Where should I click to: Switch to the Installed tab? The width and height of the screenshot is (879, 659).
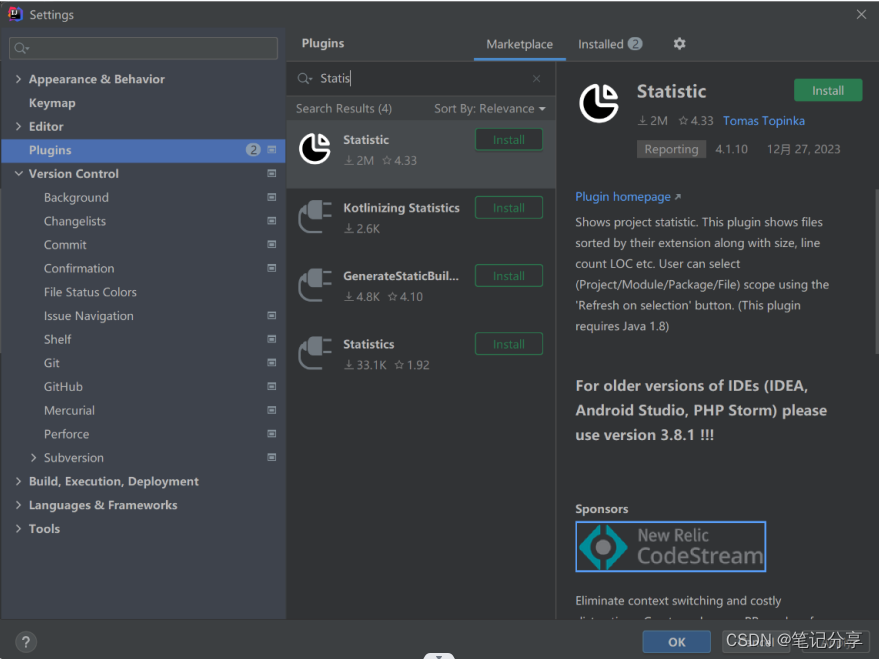coord(610,44)
